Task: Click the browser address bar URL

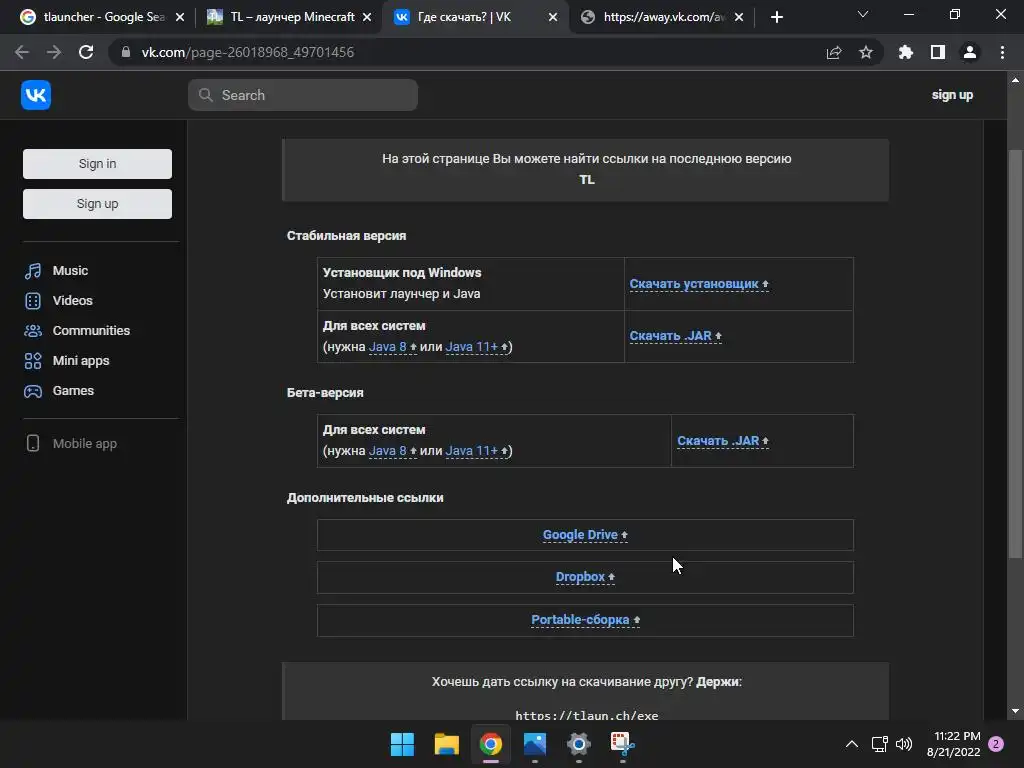Action: click(x=248, y=52)
